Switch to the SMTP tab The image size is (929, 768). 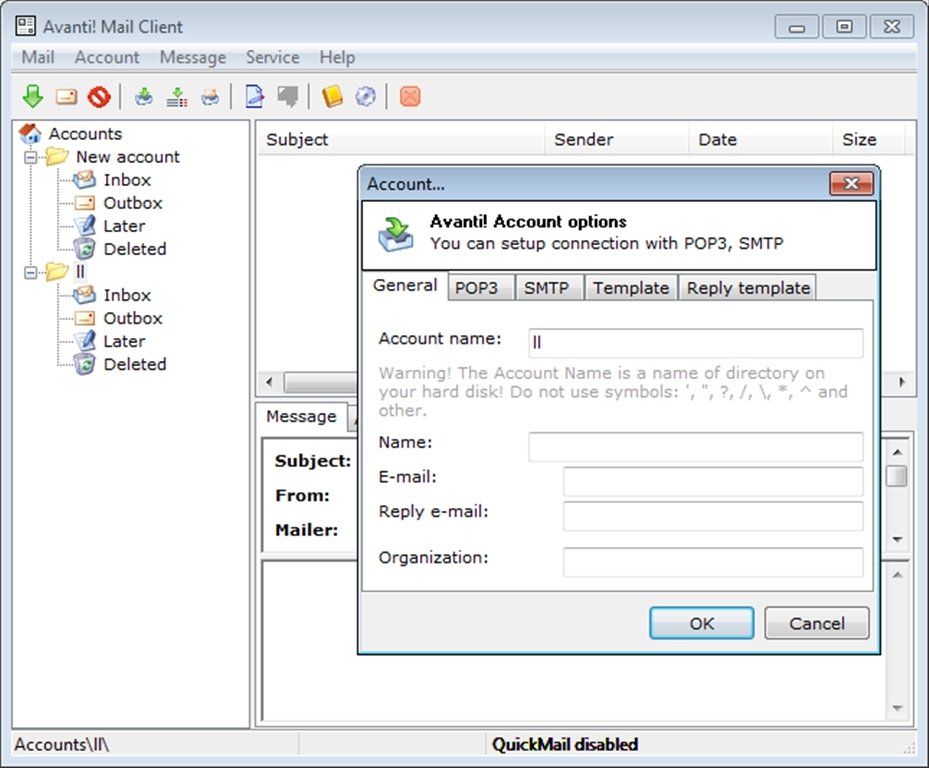549,287
